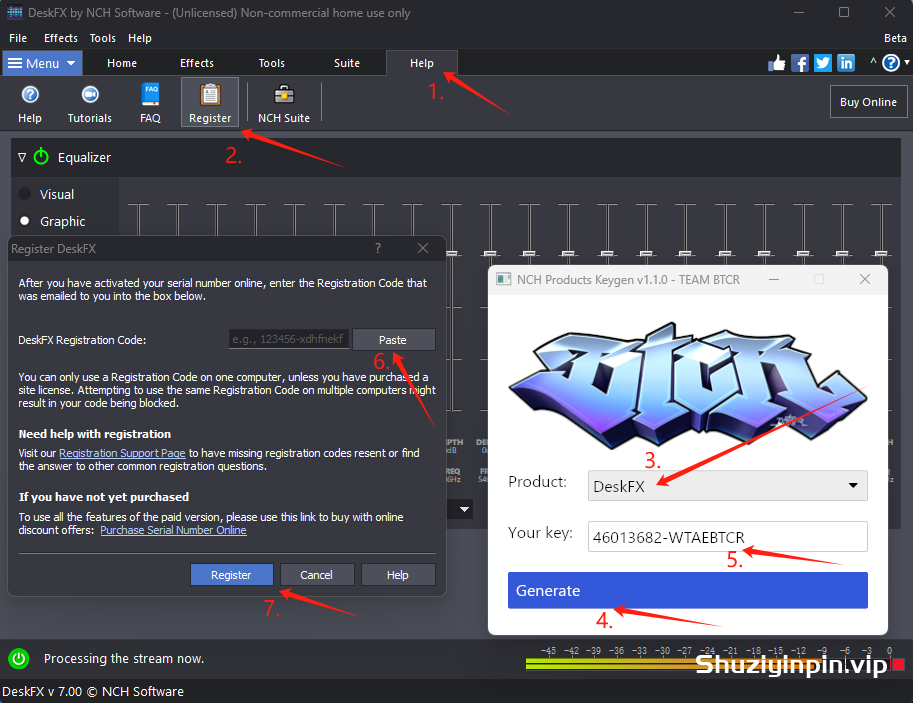Open the Tools menu in menu bar
This screenshot has height=703, width=913.
pyautogui.click(x=102, y=38)
